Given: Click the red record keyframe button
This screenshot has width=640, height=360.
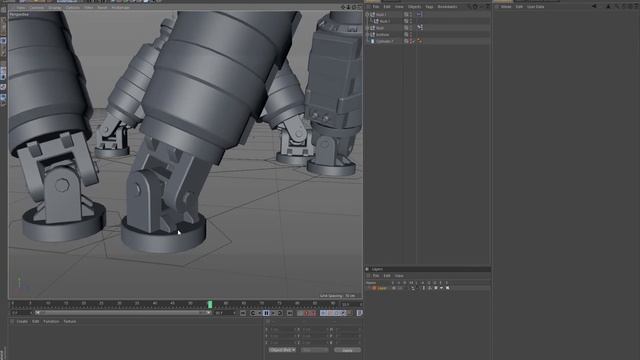Looking at the screenshot, I should [306, 313].
